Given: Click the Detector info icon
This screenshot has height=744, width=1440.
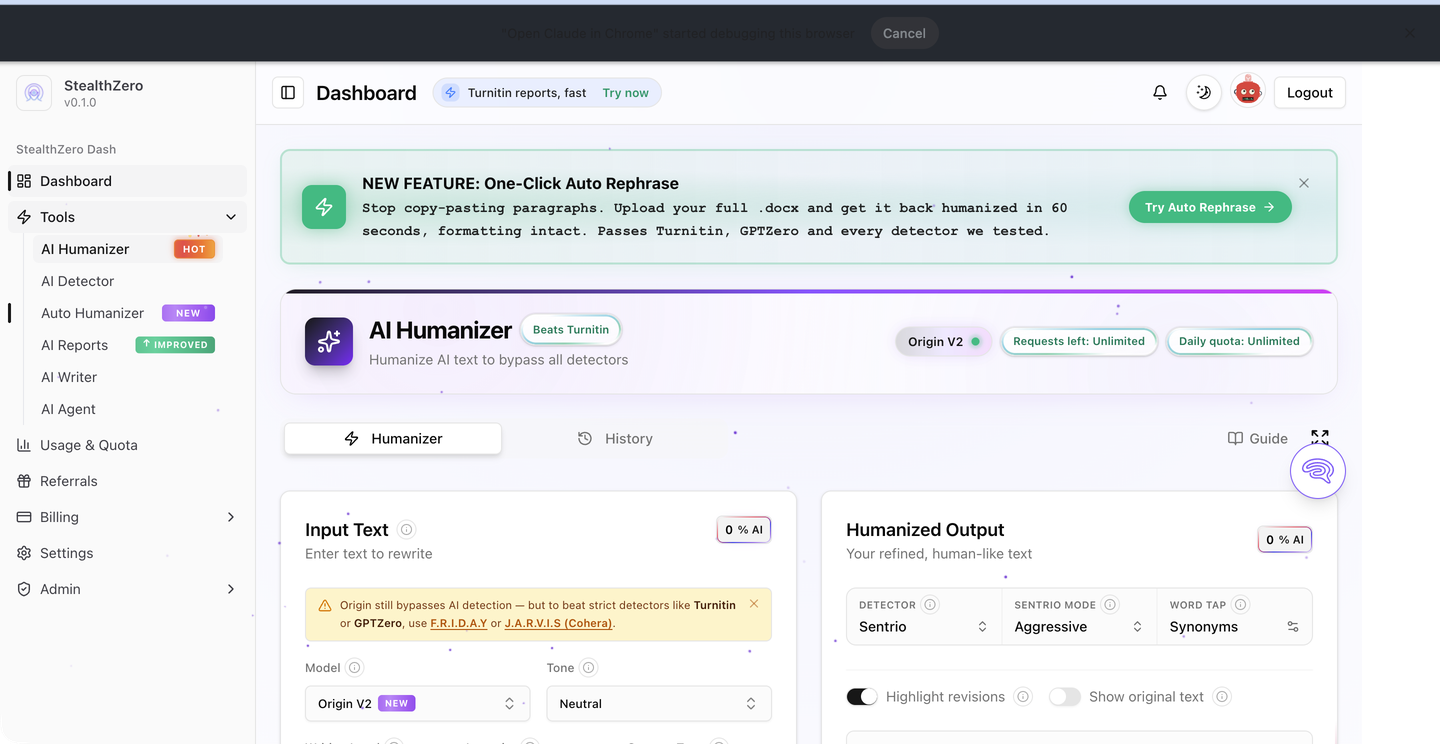Looking at the screenshot, I should 930,605.
